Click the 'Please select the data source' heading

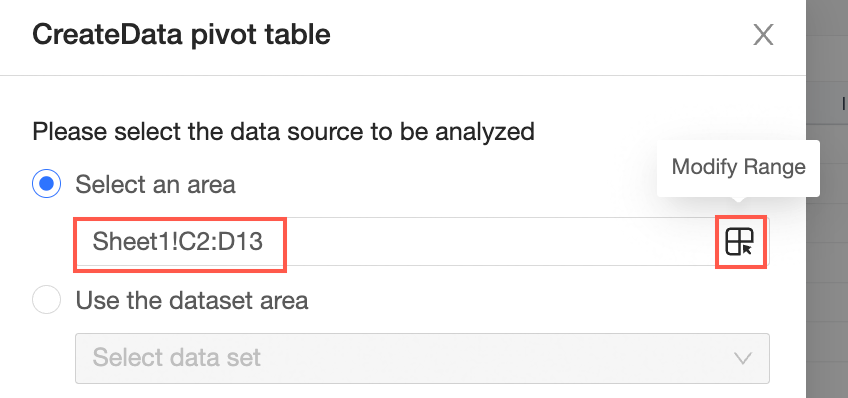pyautogui.click(x=283, y=131)
